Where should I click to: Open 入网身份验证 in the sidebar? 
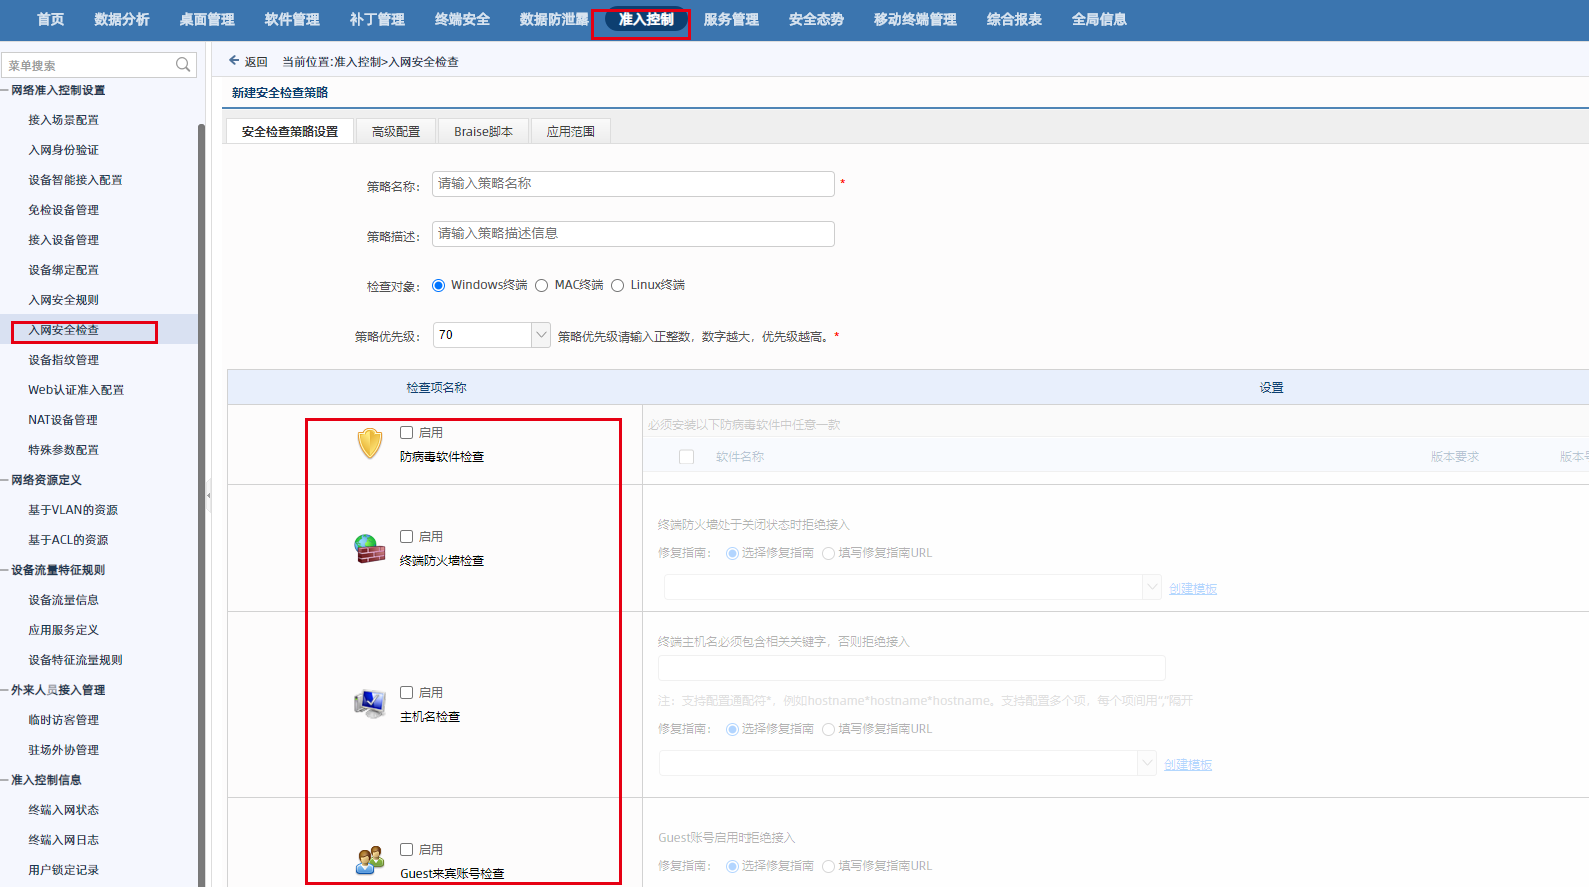tap(64, 150)
